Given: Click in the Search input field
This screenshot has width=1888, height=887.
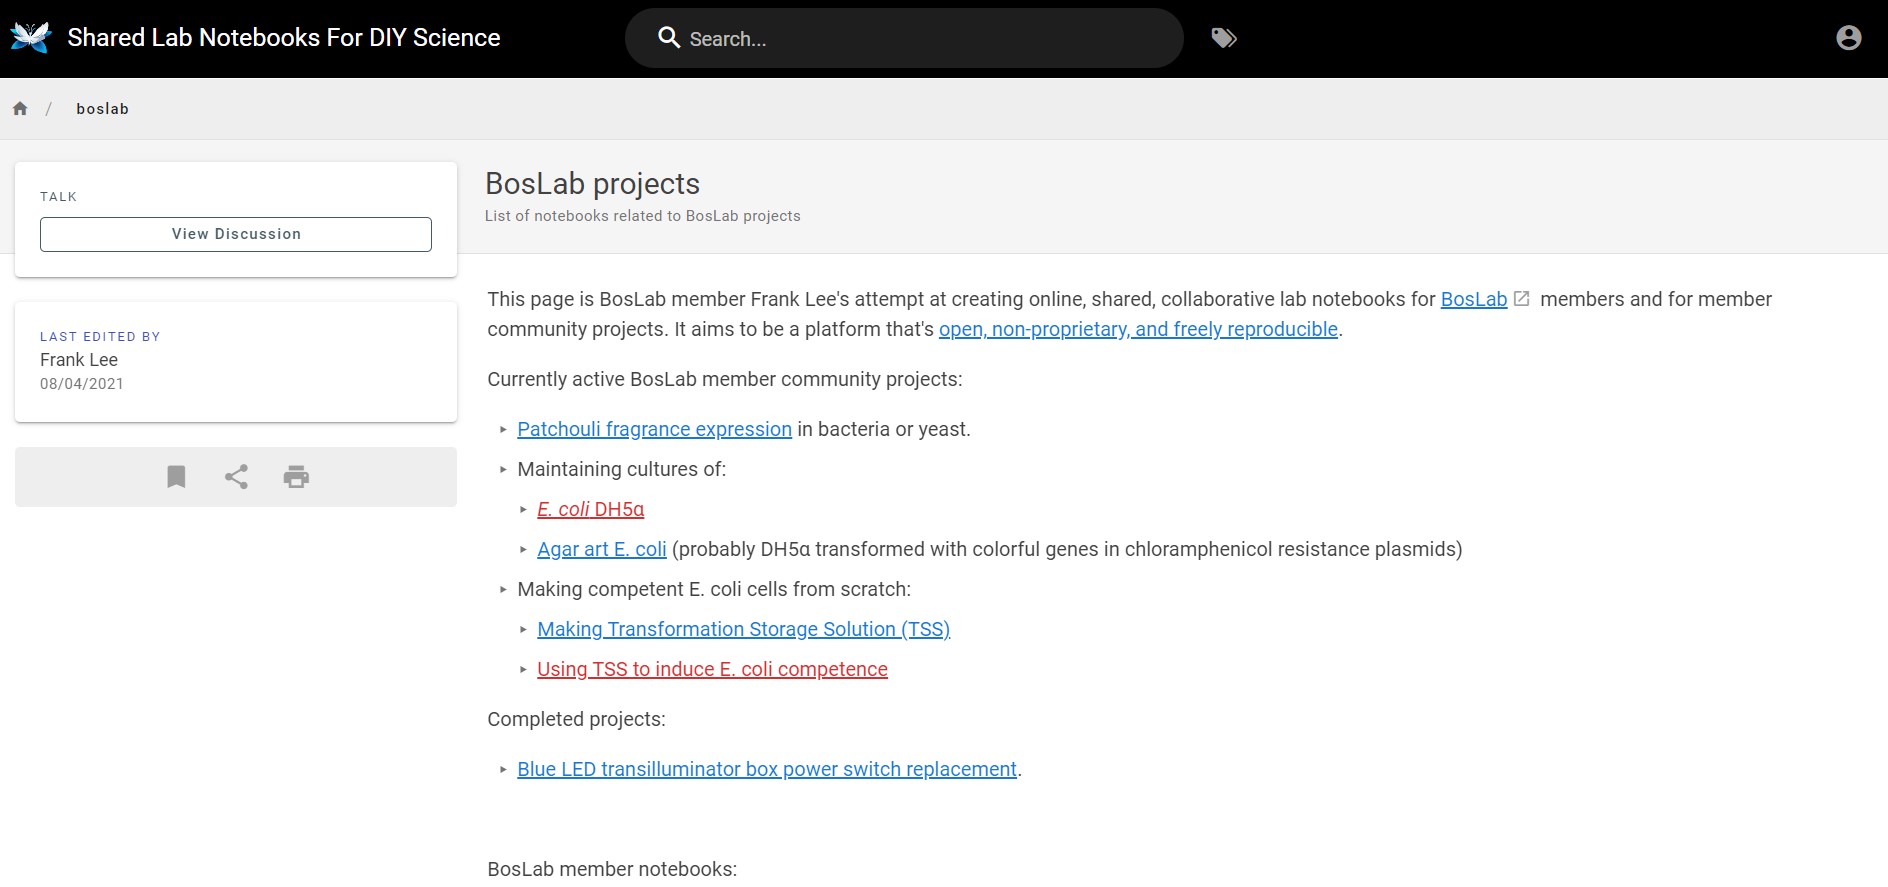Looking at the screenshot, I should 920,39.
